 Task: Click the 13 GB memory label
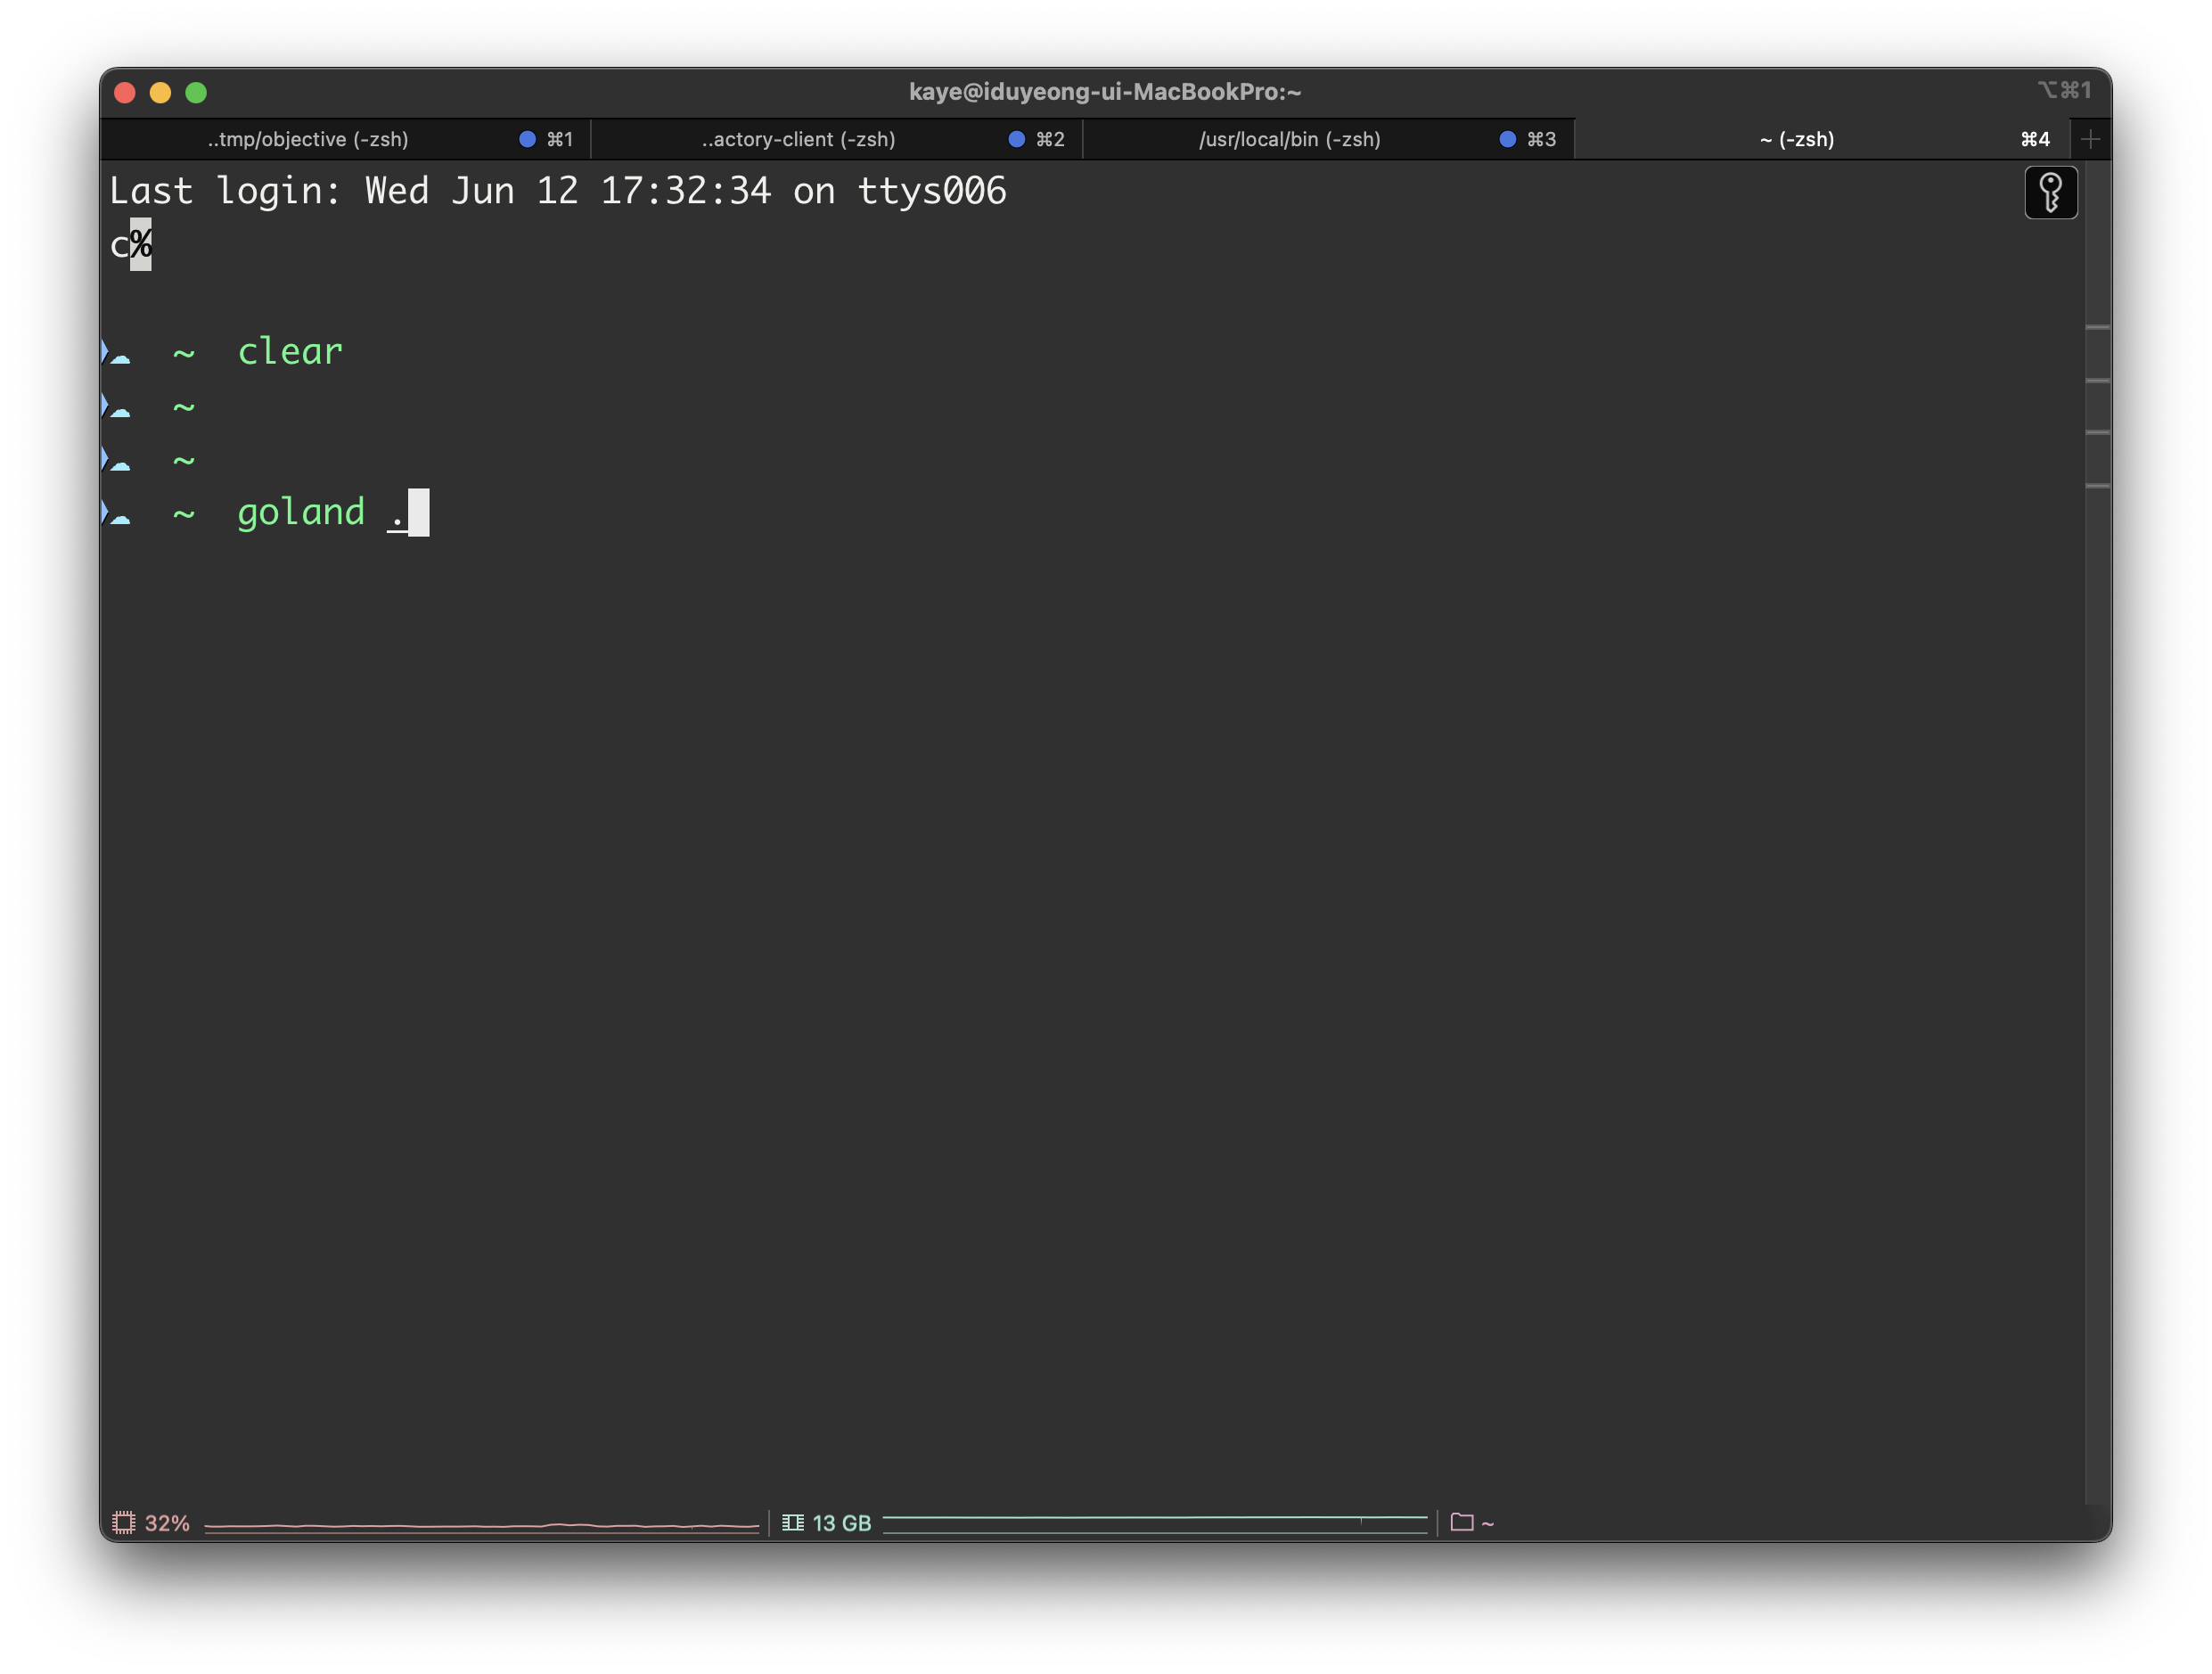click(841, 1522)
